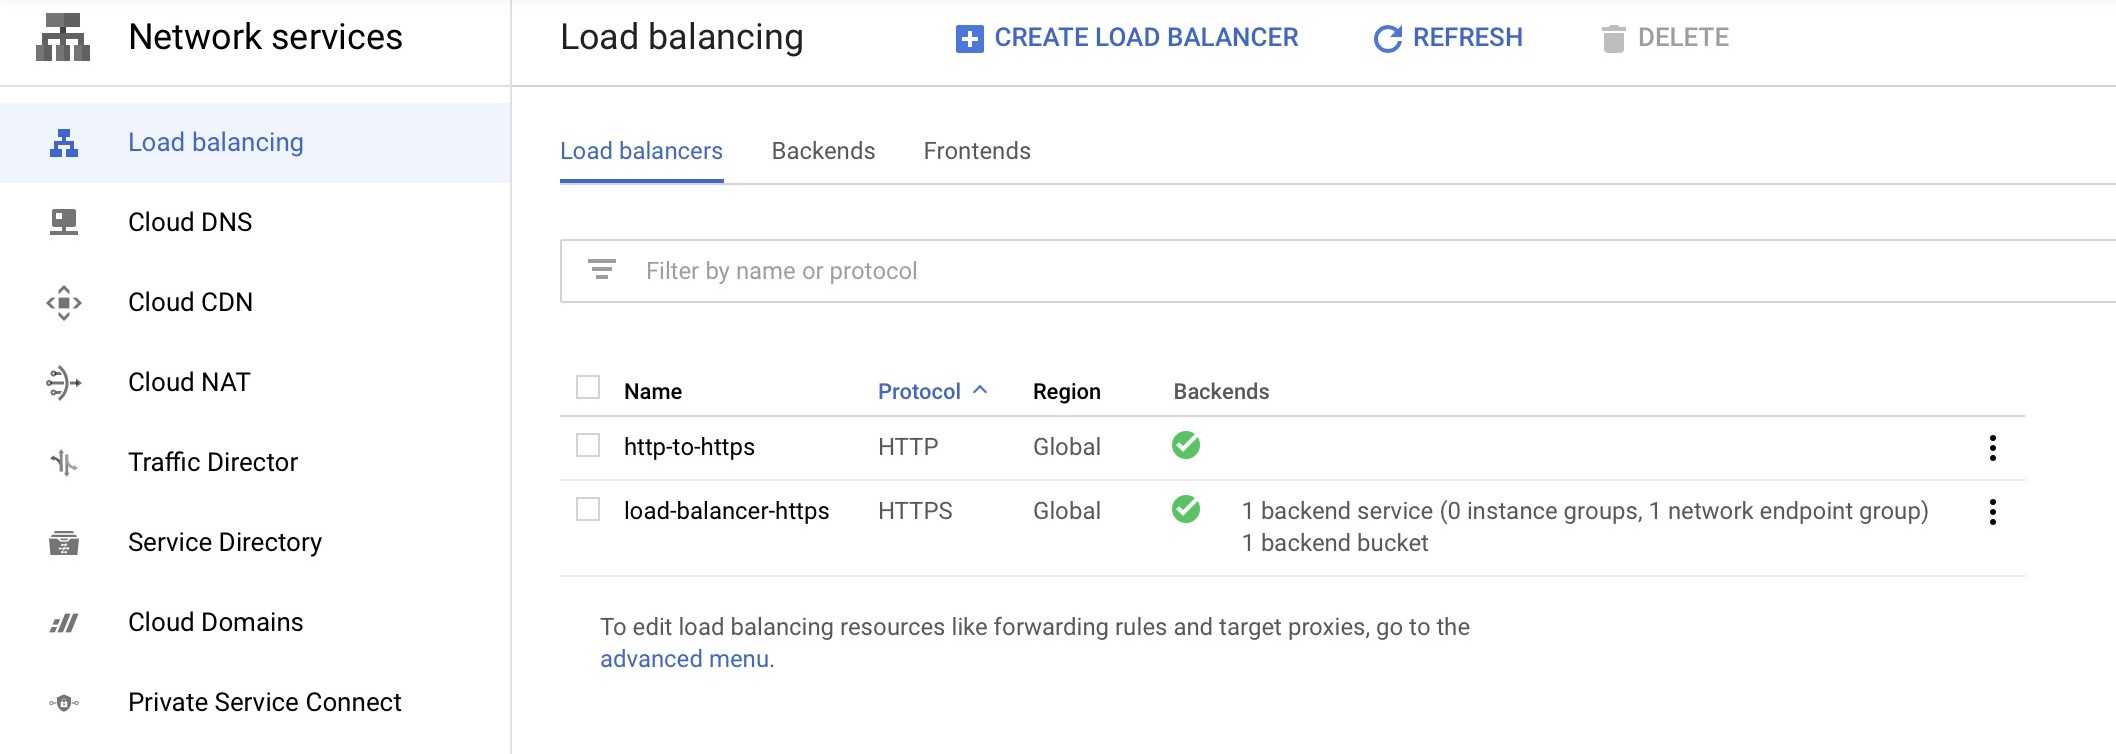Click green healthy status icon for load-balancer-https
Viewport: 2116px width, 754px height.
click(1186, 509)
